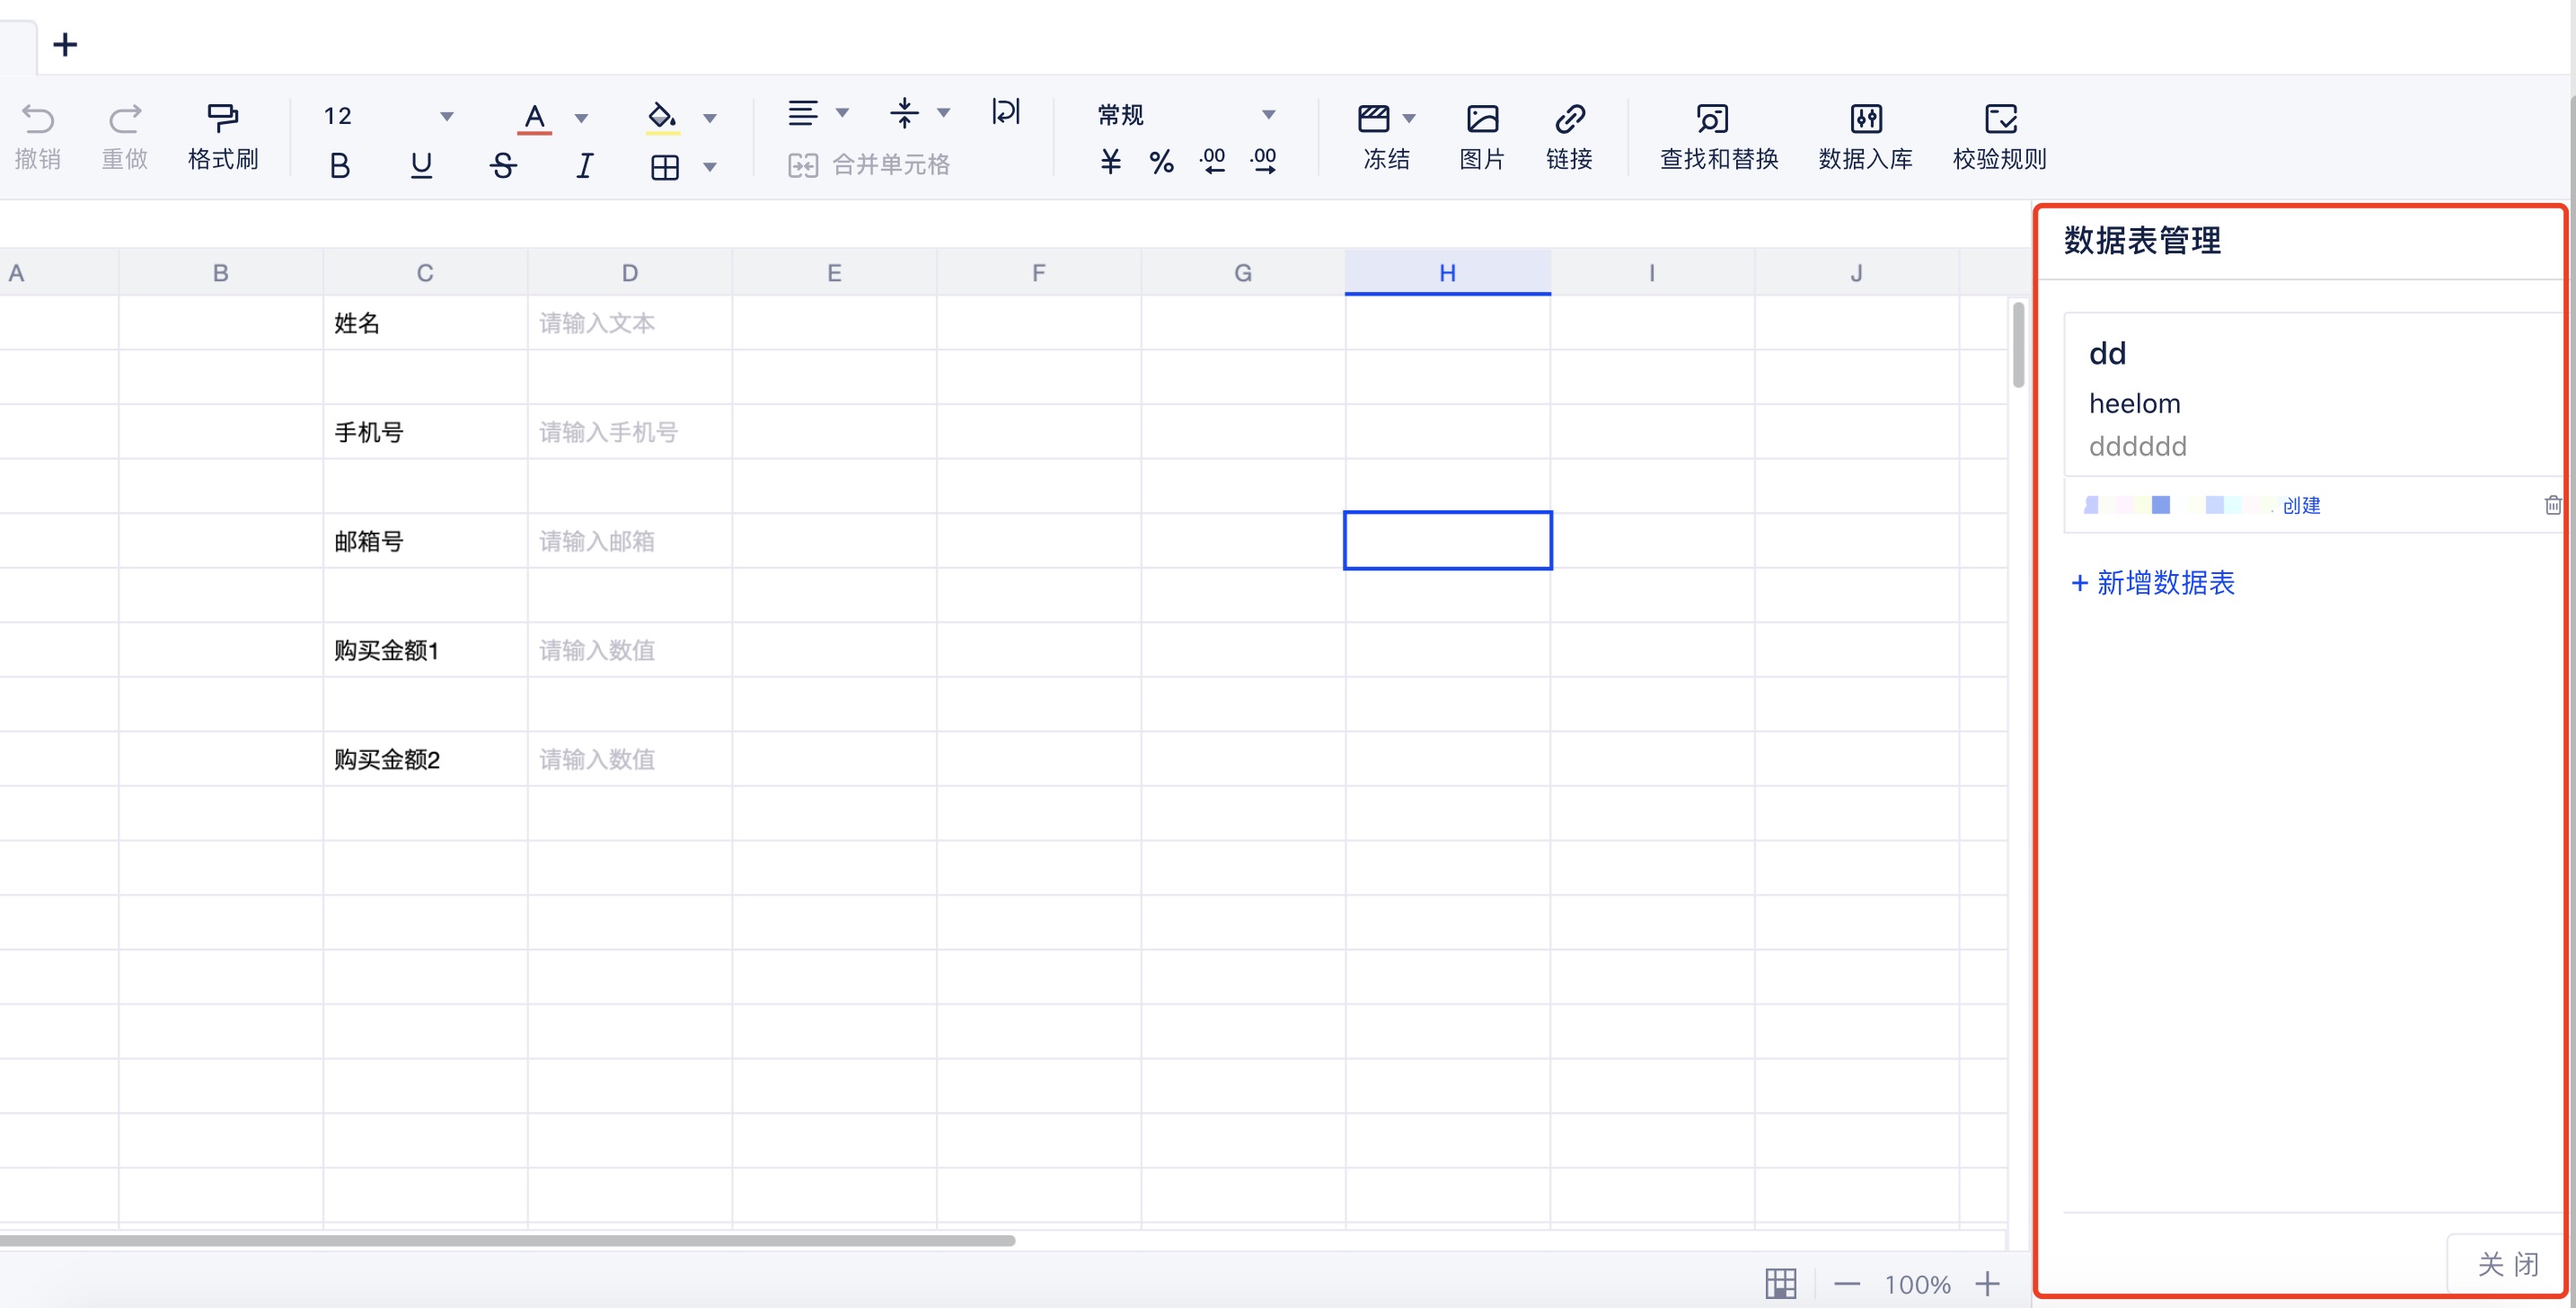
Task: Toggle bold formatting
Action: (x=339, y=166)
